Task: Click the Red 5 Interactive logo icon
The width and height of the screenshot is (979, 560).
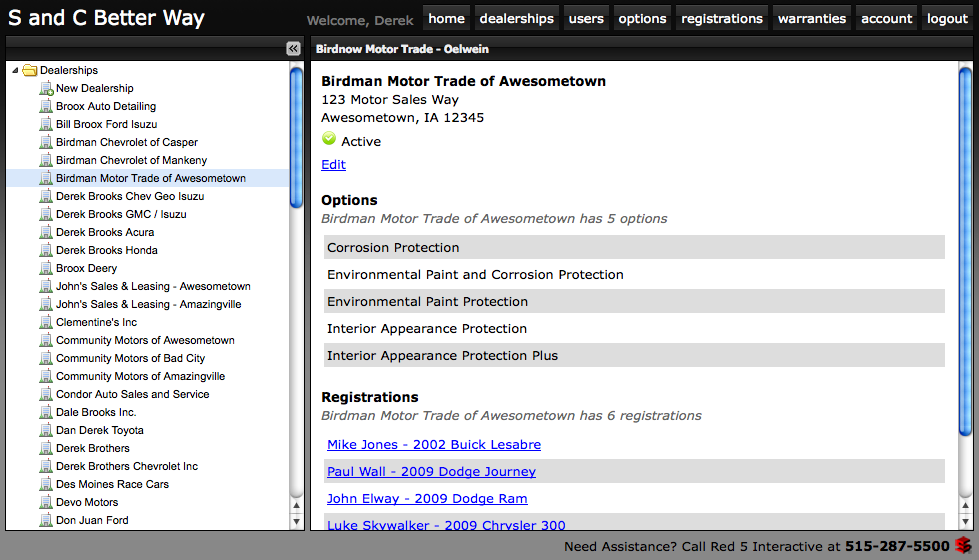Action: [x=962, y=546]
